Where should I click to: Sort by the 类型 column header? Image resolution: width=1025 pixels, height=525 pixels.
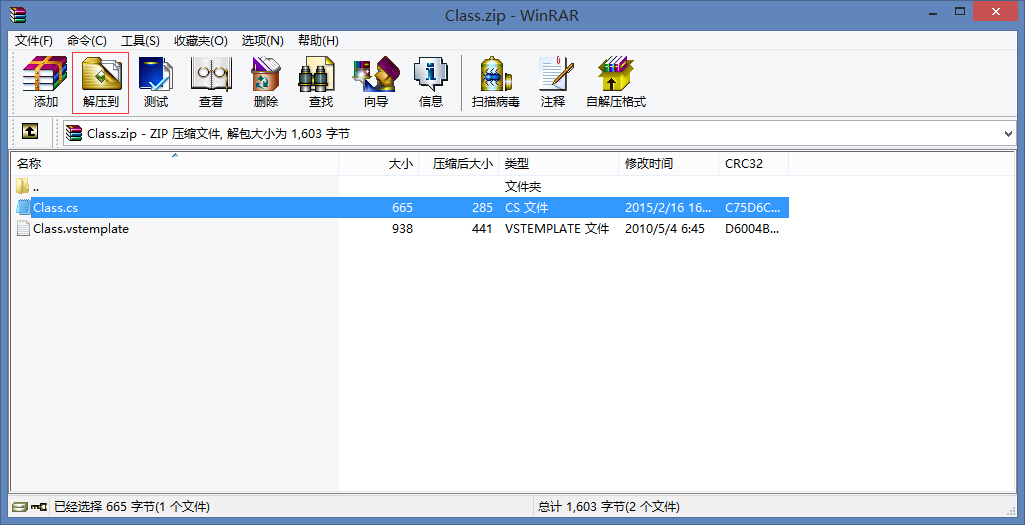coord(558,163)
